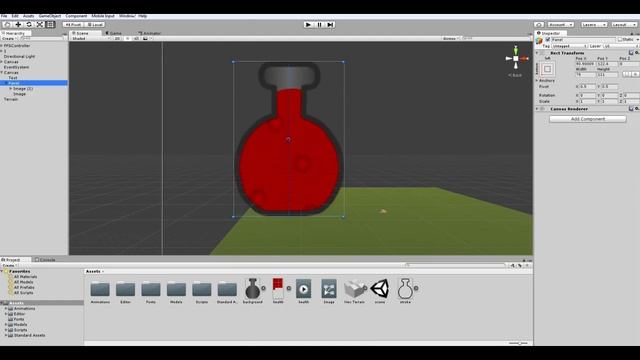Select the Fonts folder thumbnail in Assets

(x=151, y=289)
